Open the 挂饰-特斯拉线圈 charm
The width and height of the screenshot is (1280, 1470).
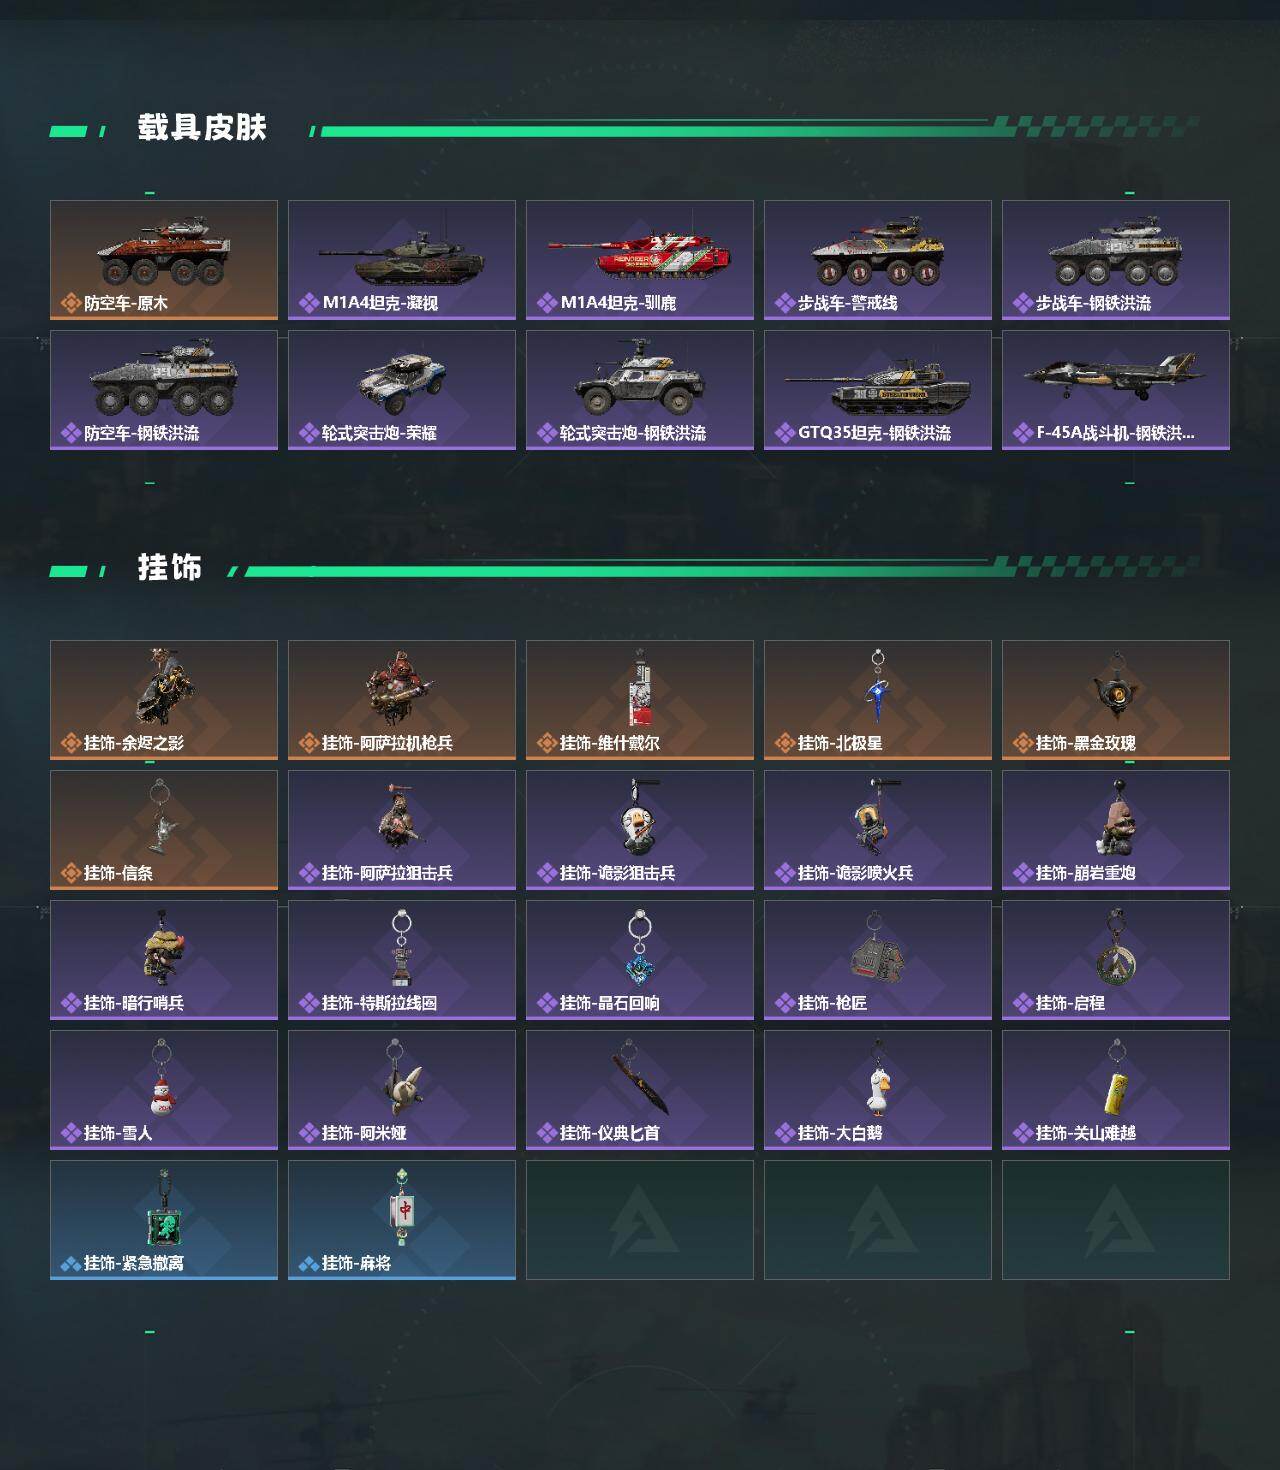[x=402, y=960]
